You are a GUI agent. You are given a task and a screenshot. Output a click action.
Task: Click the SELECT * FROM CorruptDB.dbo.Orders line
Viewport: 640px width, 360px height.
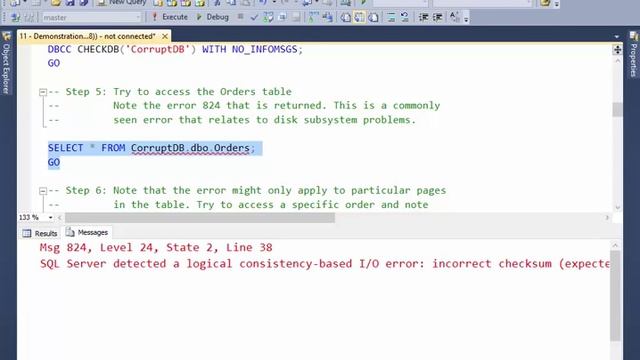point(151,148)
